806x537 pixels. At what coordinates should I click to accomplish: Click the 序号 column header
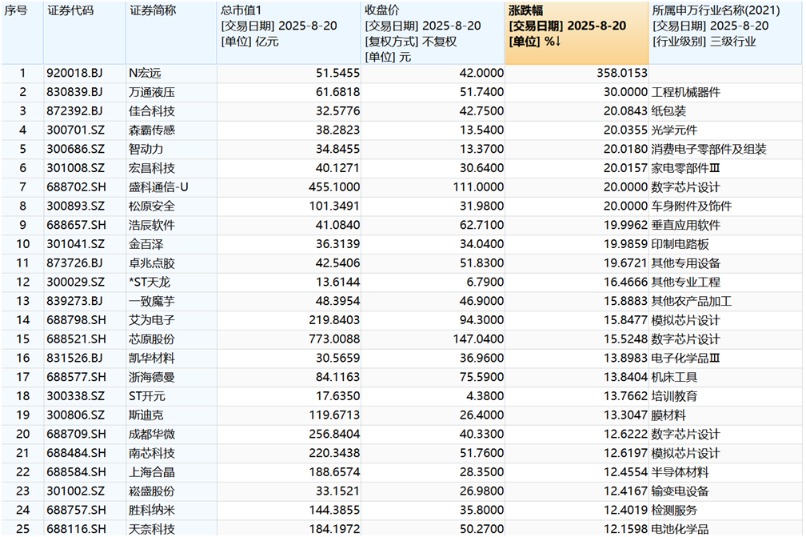click(x=22, y=33)
